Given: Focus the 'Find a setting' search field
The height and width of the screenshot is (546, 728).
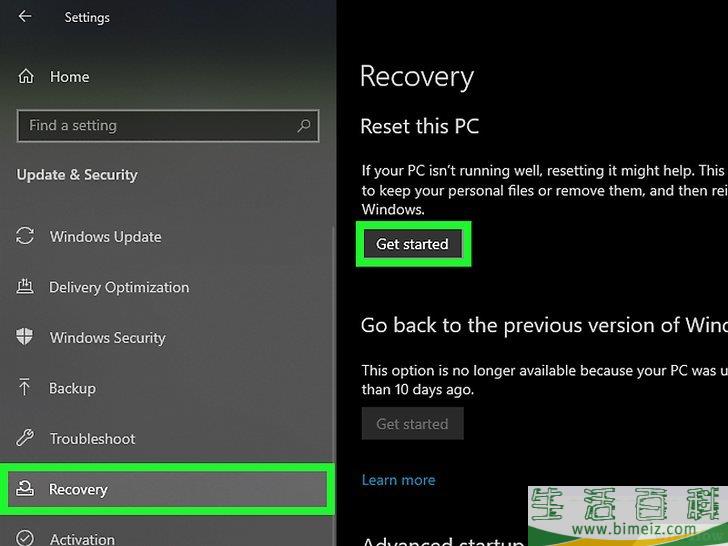Looking at the screenshot, I should click(x=155, y=126).
